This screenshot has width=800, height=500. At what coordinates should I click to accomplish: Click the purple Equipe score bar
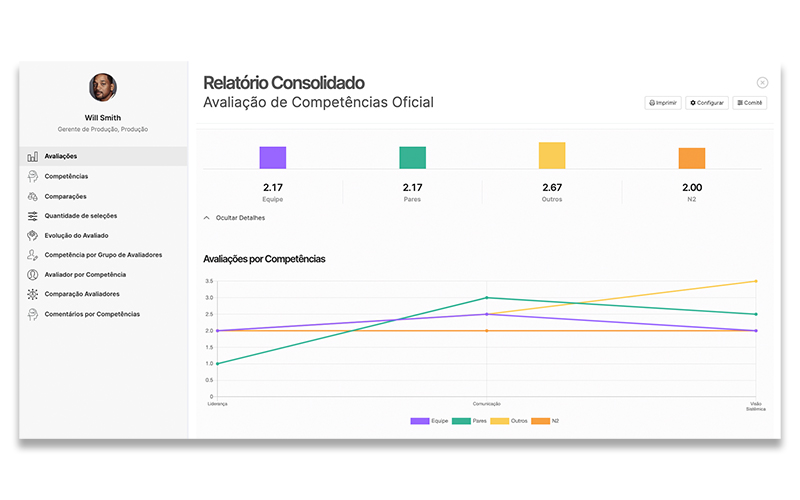273,158
